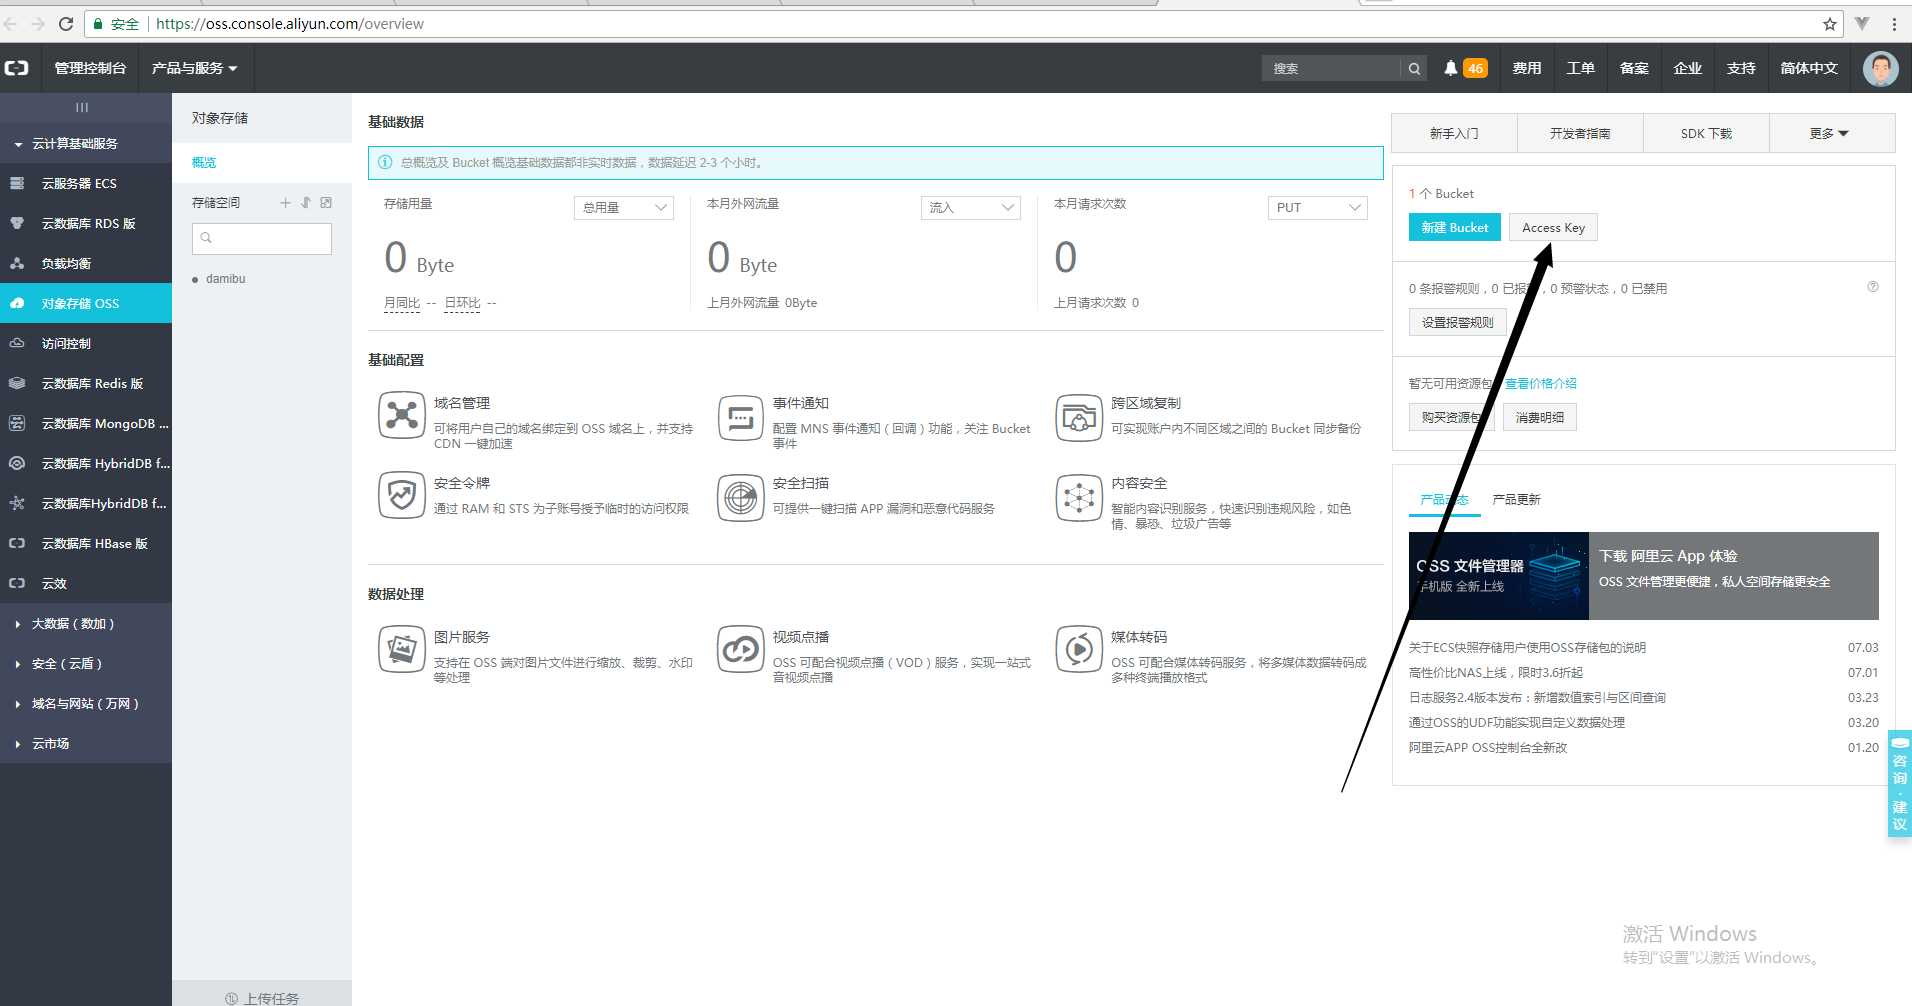Viewport: 1912px width, 1006px height.
Task: Open 域名管理 icon
Action: [x=401, y=415]
